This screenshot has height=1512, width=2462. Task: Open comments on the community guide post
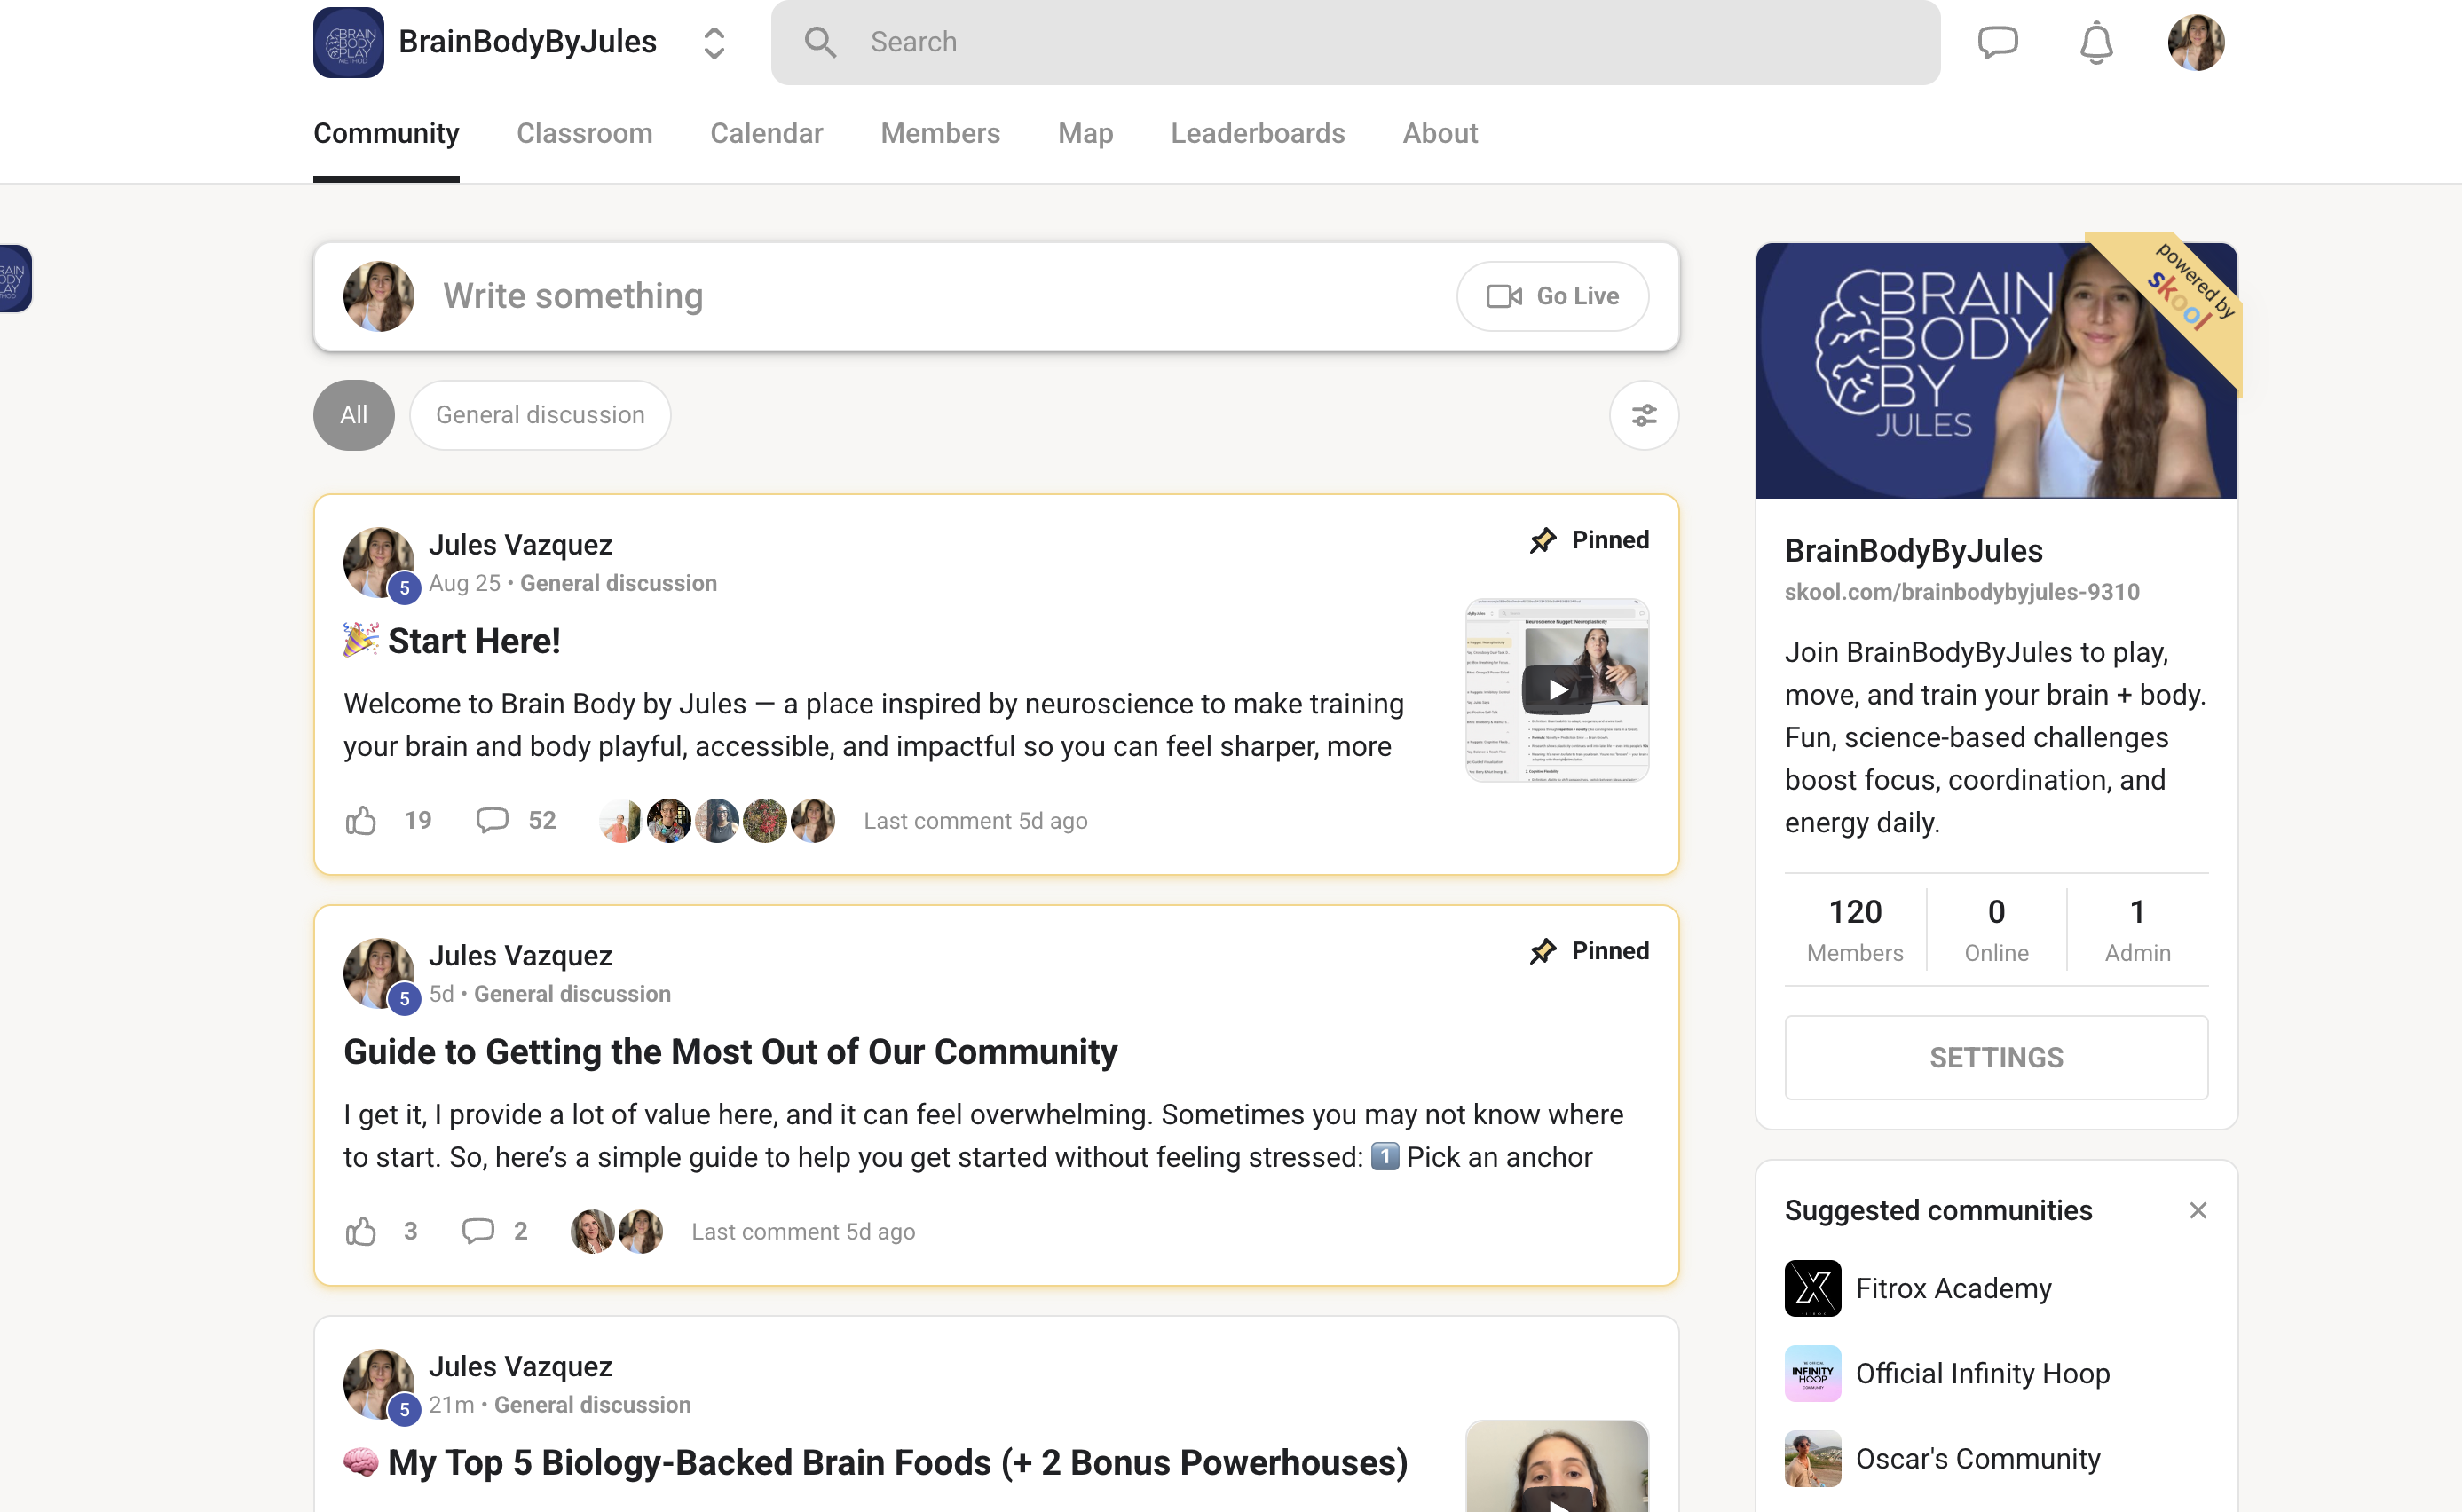point(478,1231)
